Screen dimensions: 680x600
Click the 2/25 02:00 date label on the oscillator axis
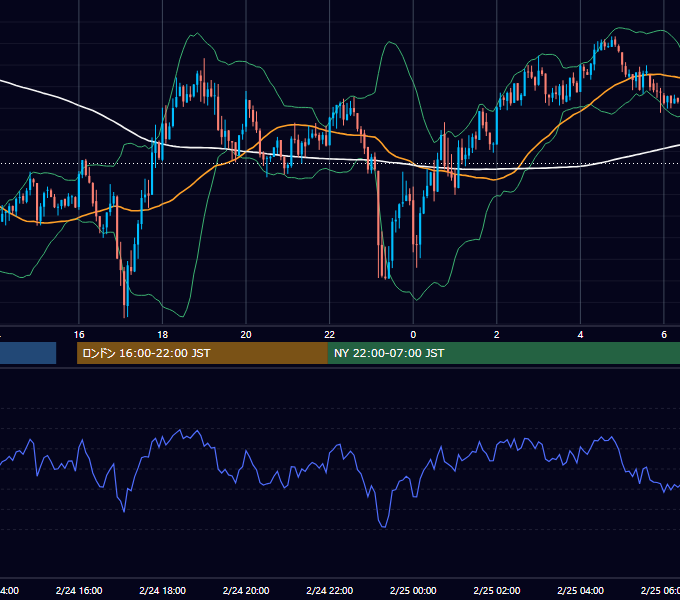[x=497, y=590]
